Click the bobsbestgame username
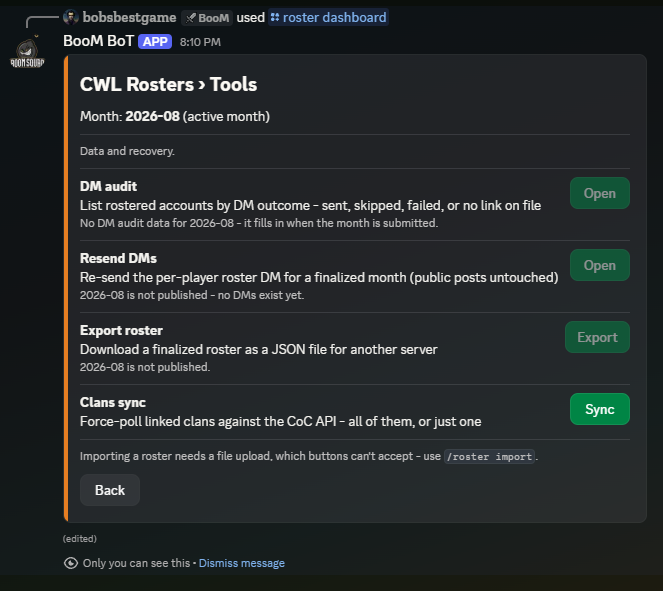The height and width of the screenshot is (591, 663). (x=129, y=17)
